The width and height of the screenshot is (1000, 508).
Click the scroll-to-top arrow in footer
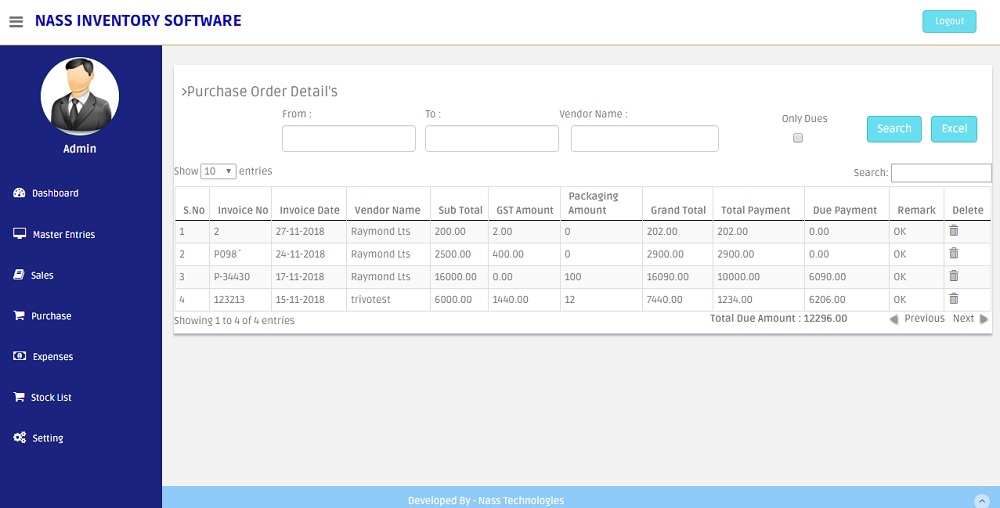(x=982, y=501)
